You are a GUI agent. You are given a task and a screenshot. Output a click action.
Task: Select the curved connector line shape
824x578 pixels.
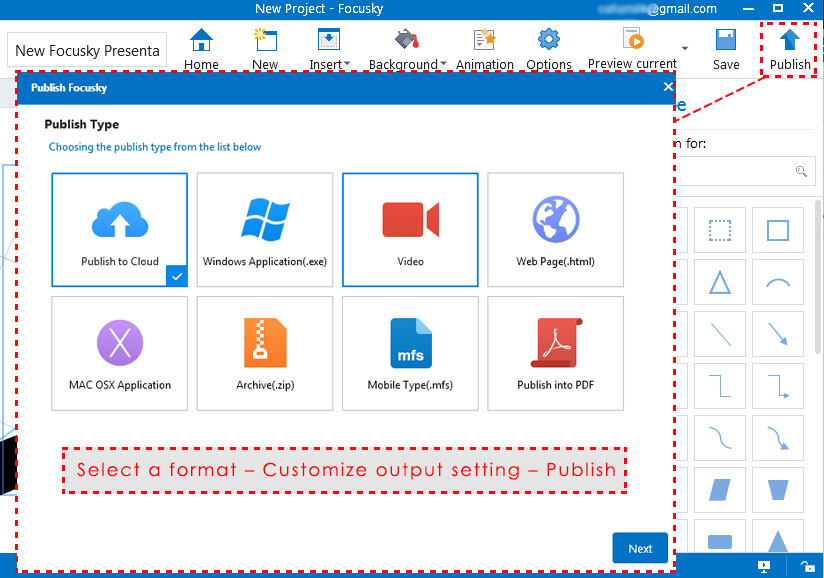pos(720,438)
